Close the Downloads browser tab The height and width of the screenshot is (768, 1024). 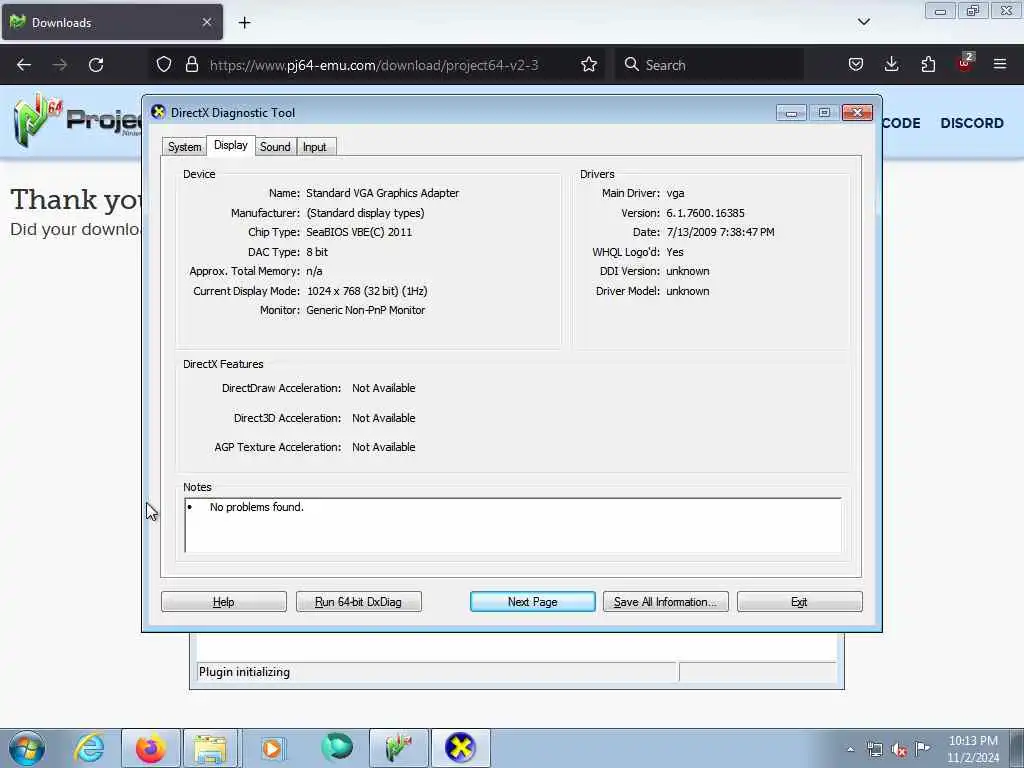click(206, 22)
